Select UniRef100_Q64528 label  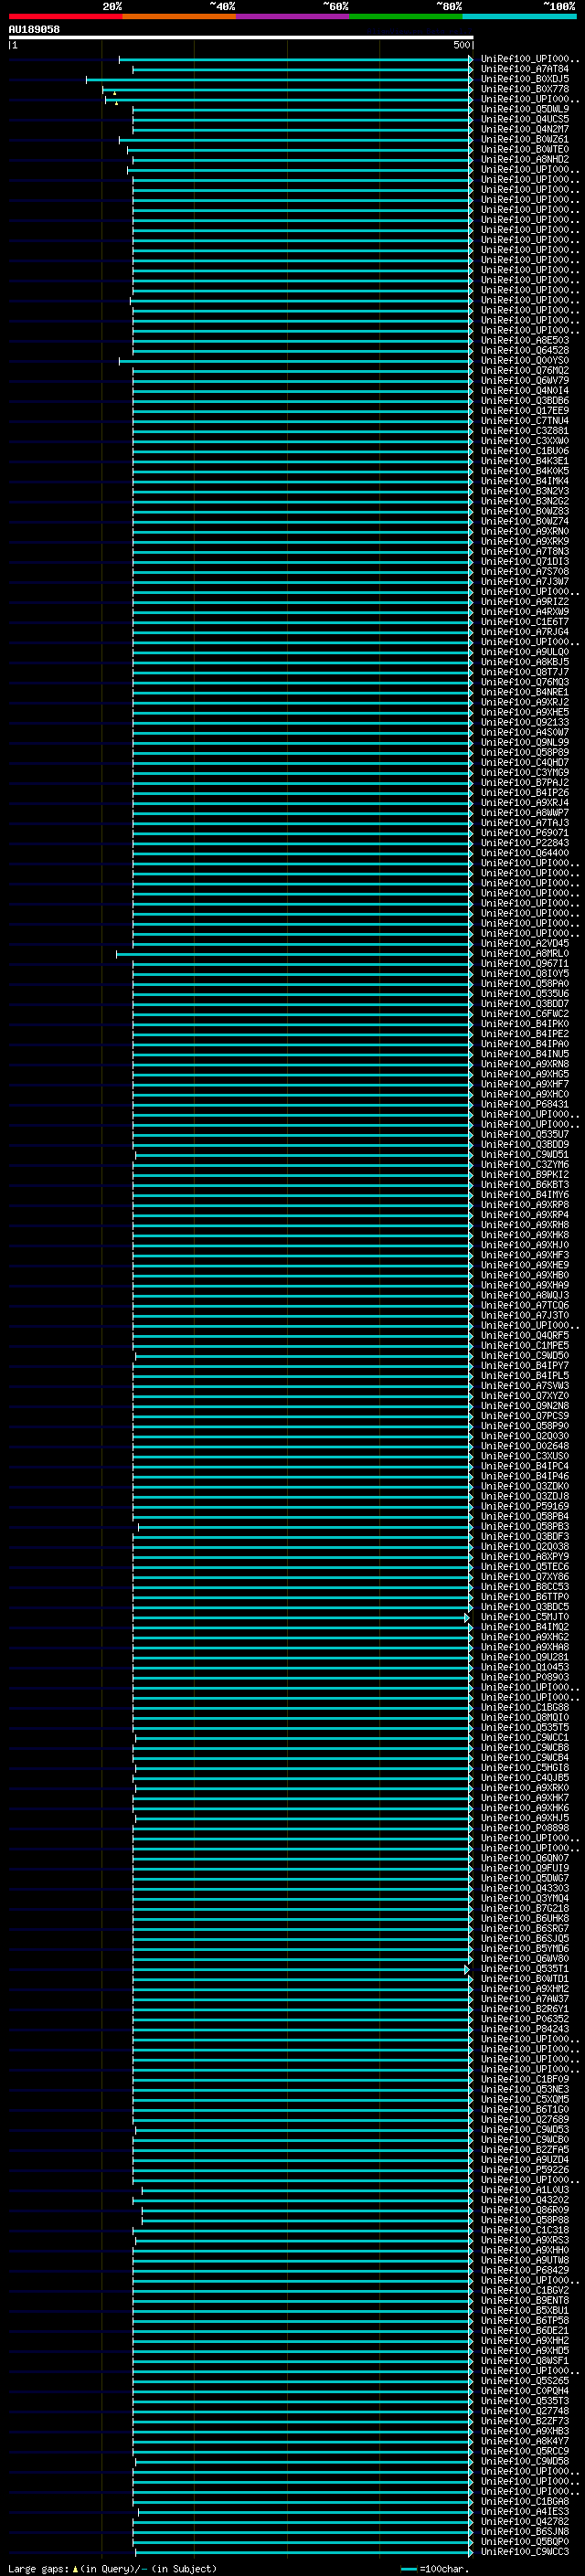click(x=525, y=350)
